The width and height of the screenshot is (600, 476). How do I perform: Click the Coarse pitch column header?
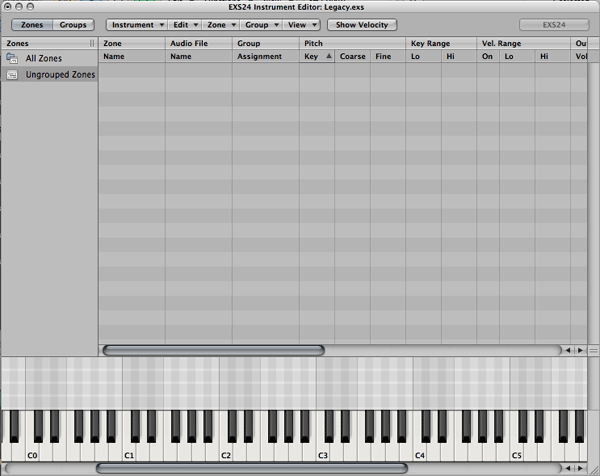(352, 56)
